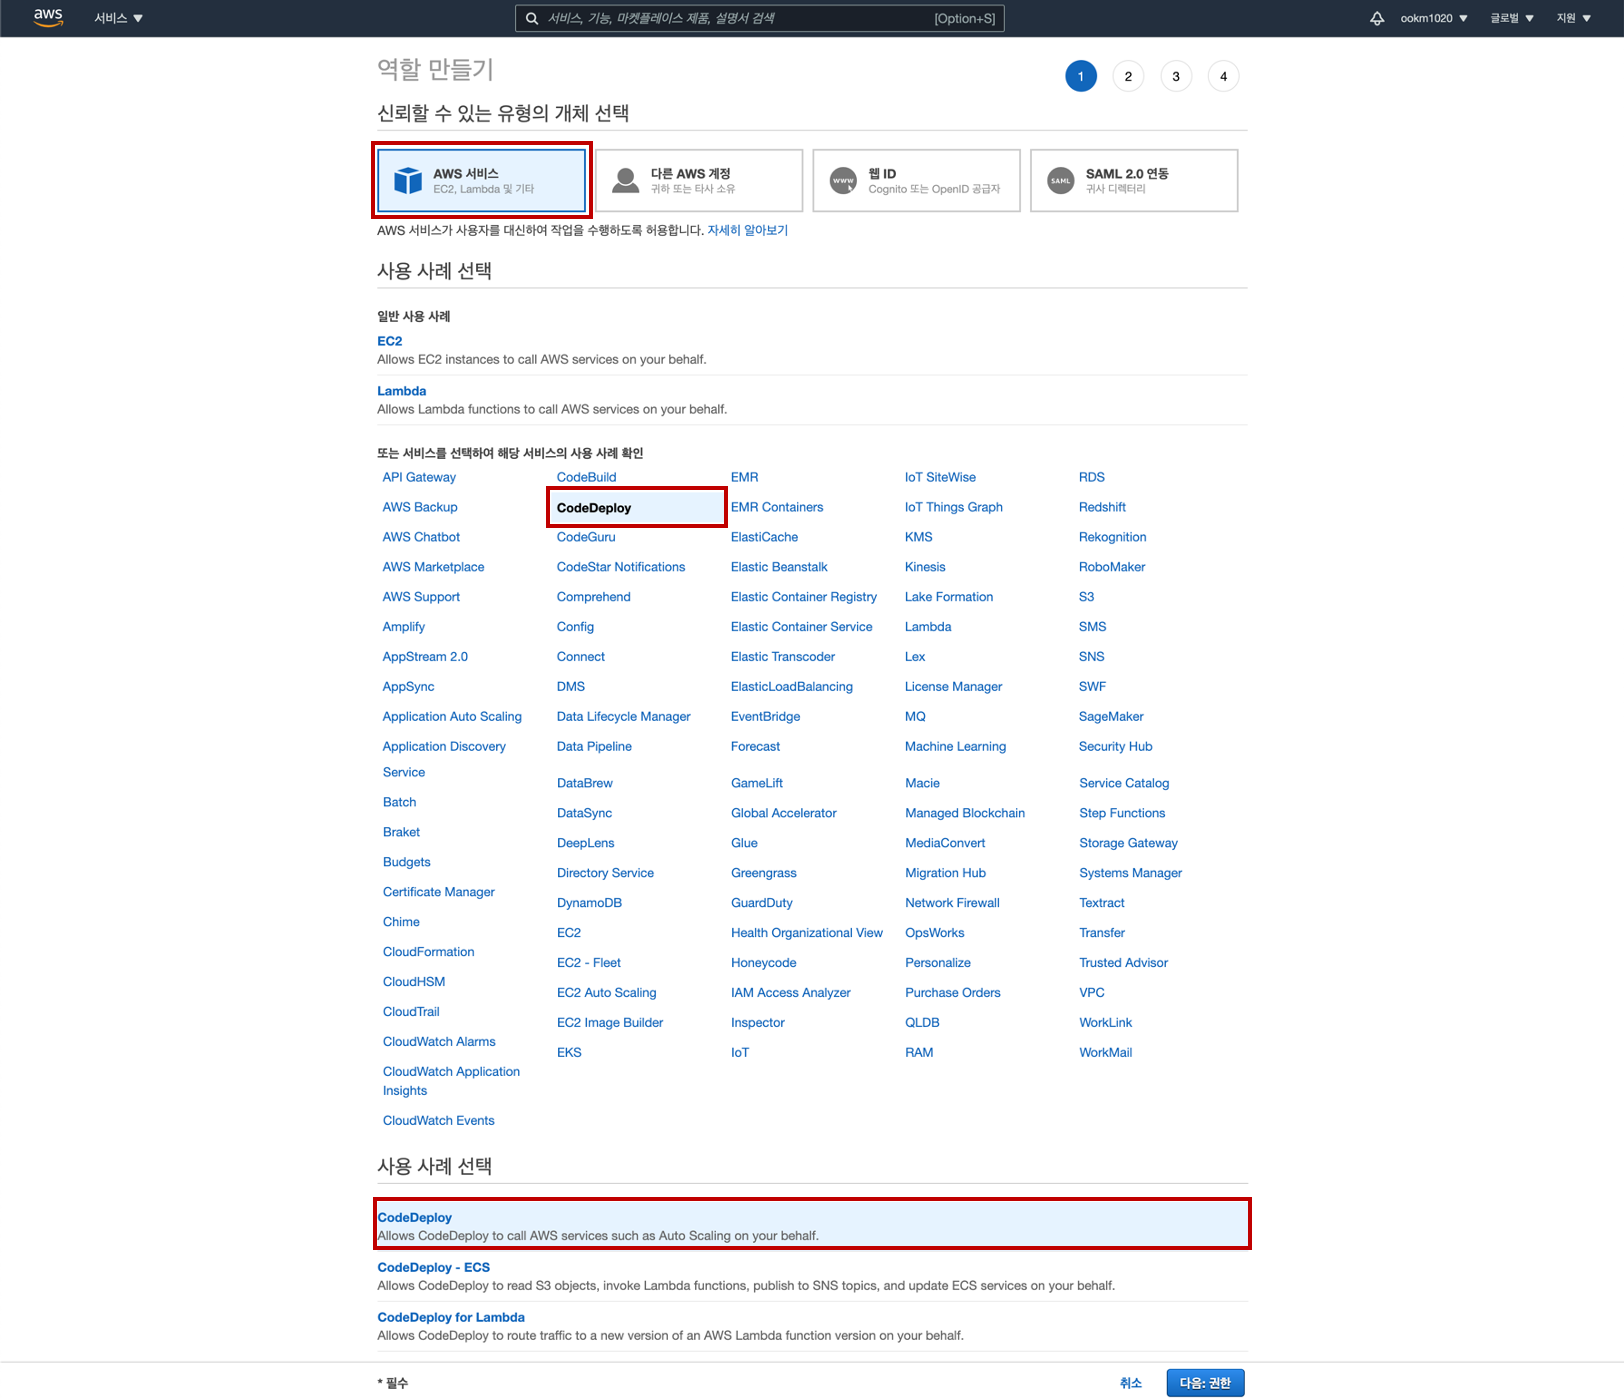
Task: Click the 다음: 권한 next button
Action: point(1205,1383)
